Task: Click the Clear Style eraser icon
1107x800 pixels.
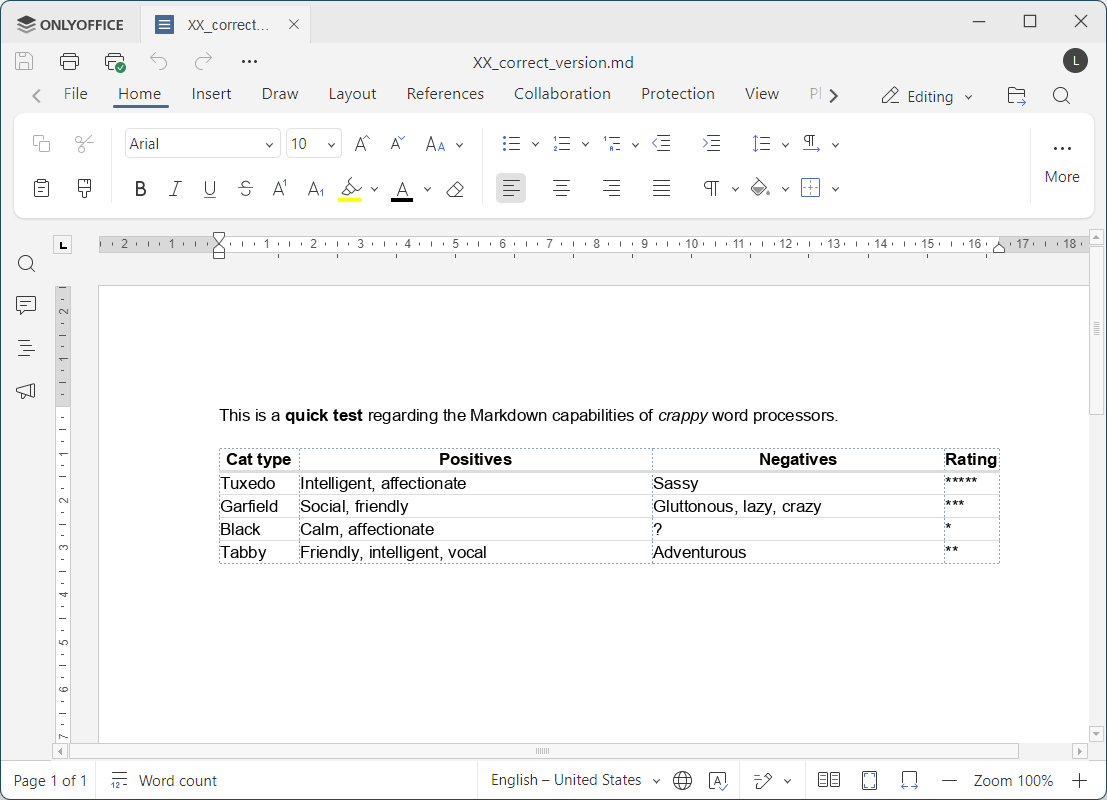Action: [x=455, y=188]
